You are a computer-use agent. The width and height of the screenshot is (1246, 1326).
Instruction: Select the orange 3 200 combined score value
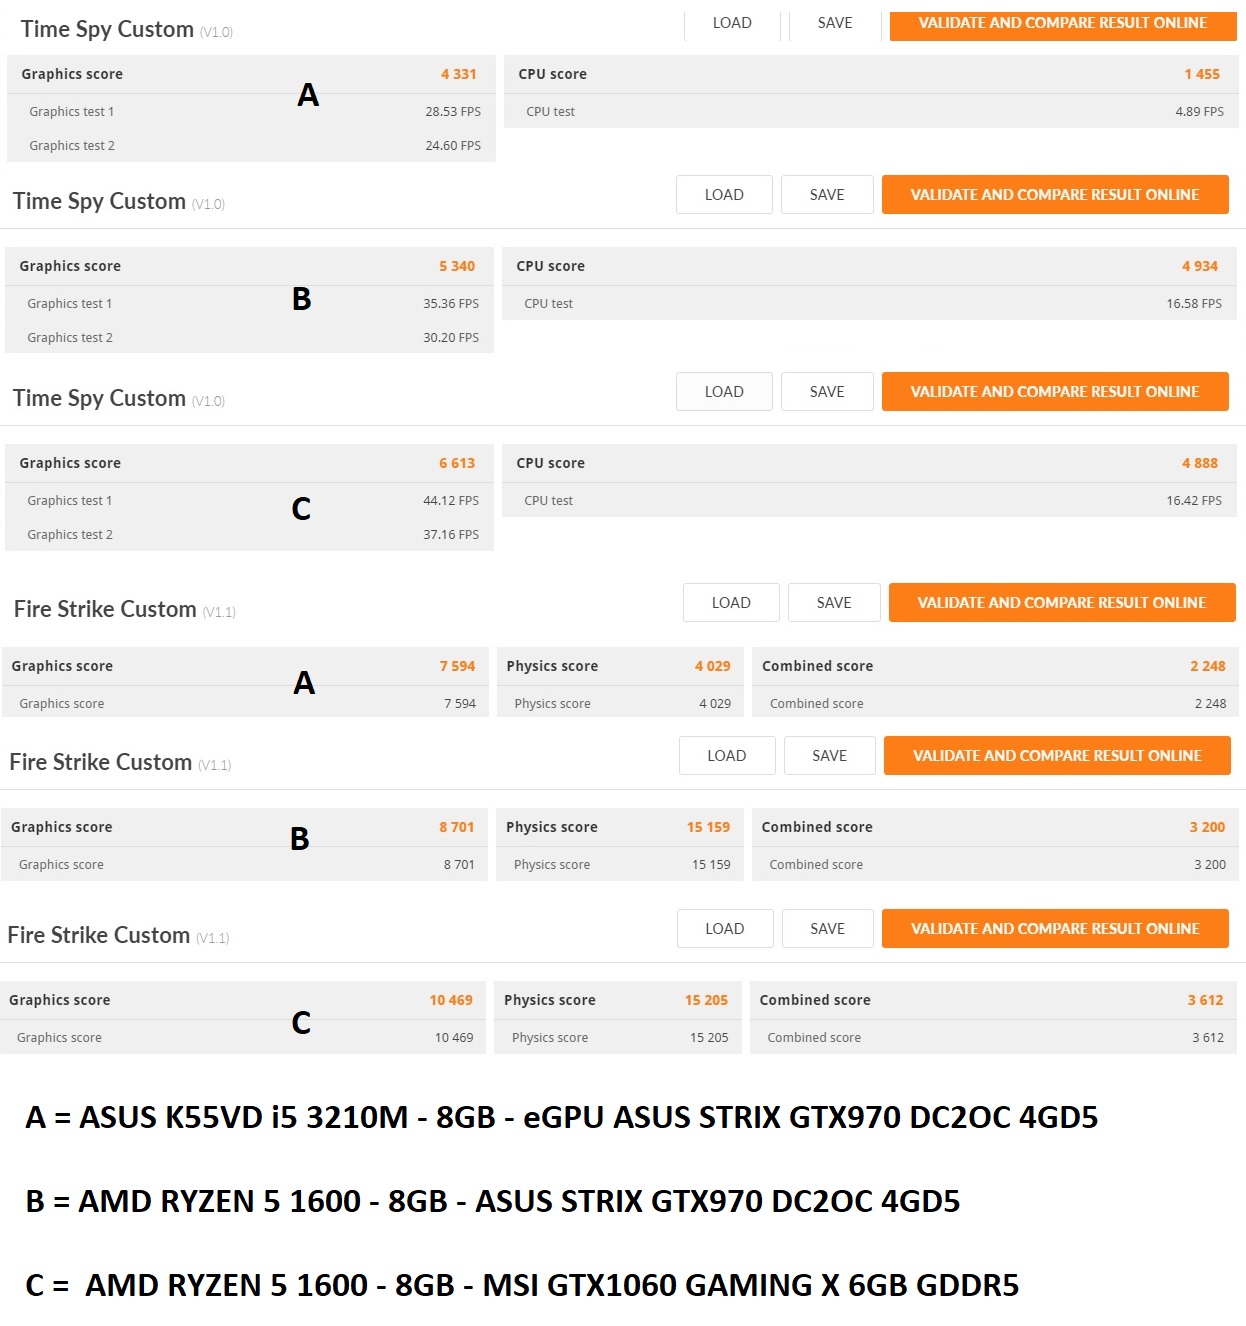(1208, 827)
